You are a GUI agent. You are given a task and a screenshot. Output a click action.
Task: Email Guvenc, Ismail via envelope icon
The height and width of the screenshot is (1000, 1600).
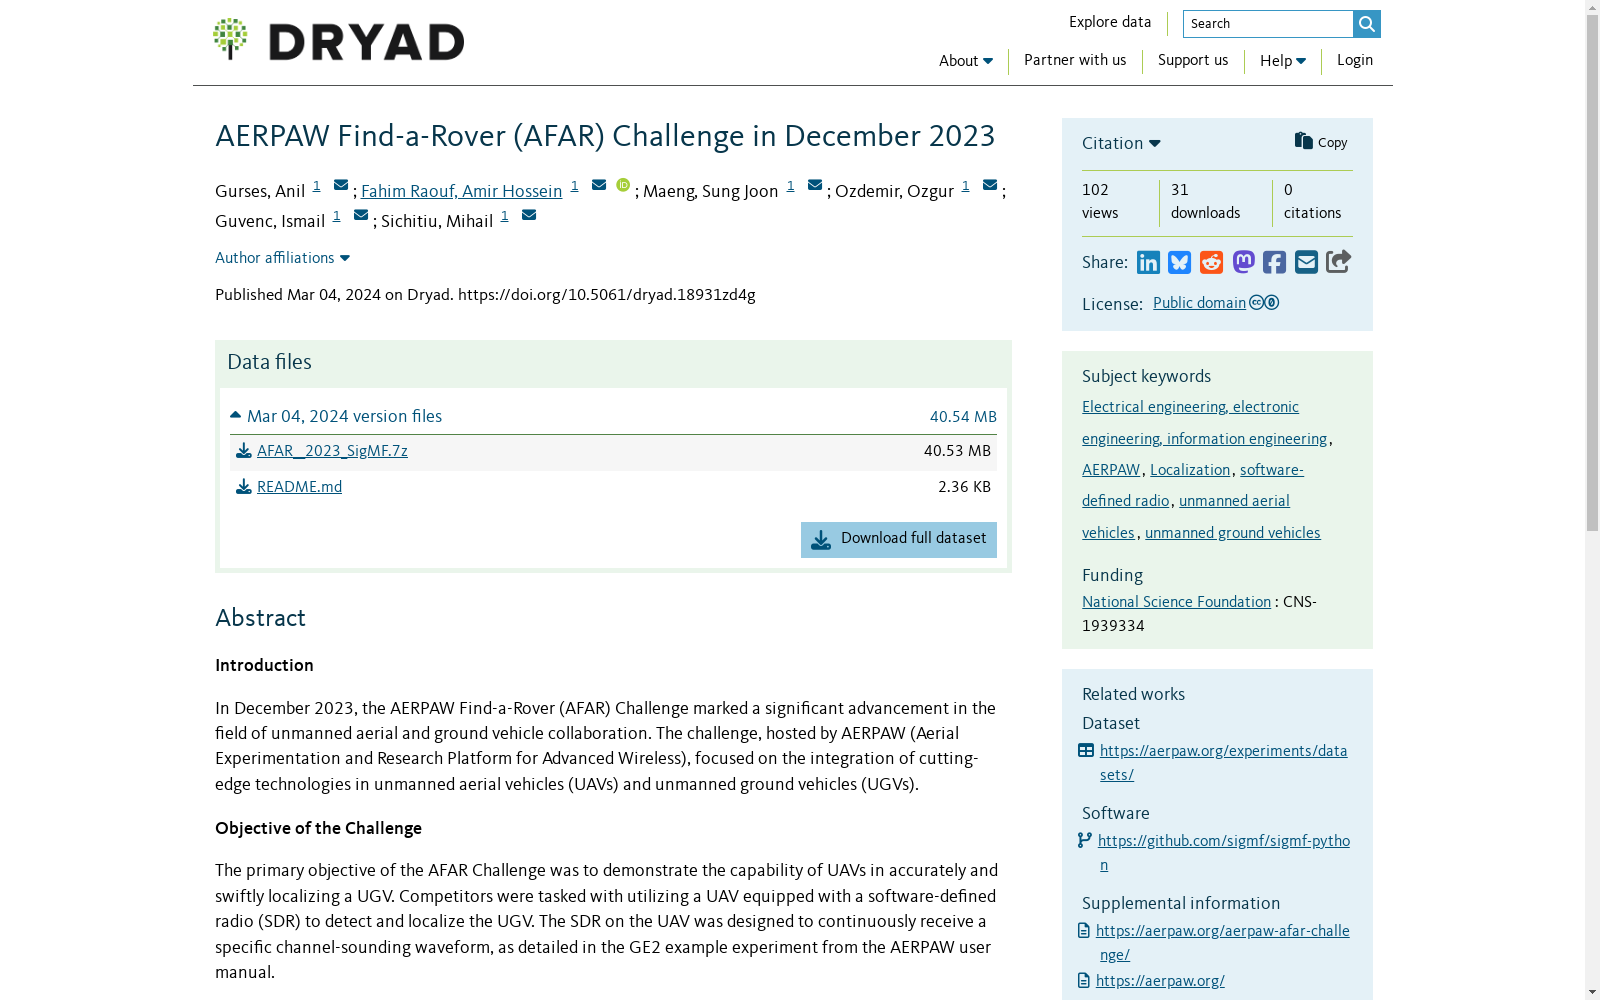coord(361,215)
